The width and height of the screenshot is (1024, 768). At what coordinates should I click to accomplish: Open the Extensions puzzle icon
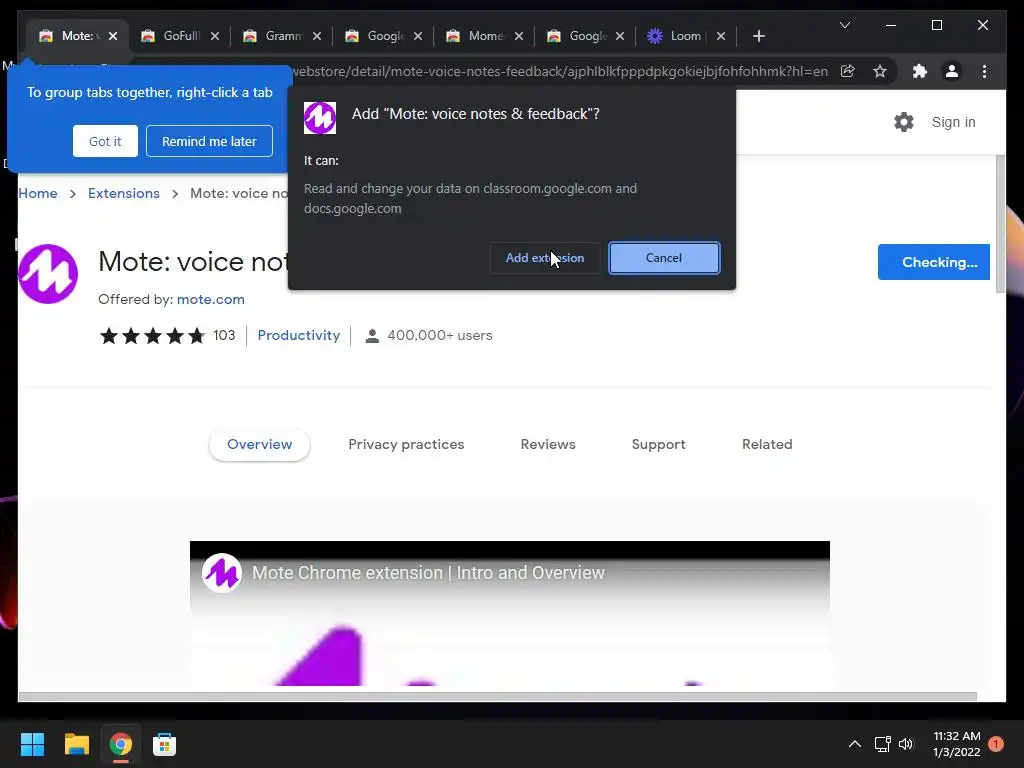920,71
